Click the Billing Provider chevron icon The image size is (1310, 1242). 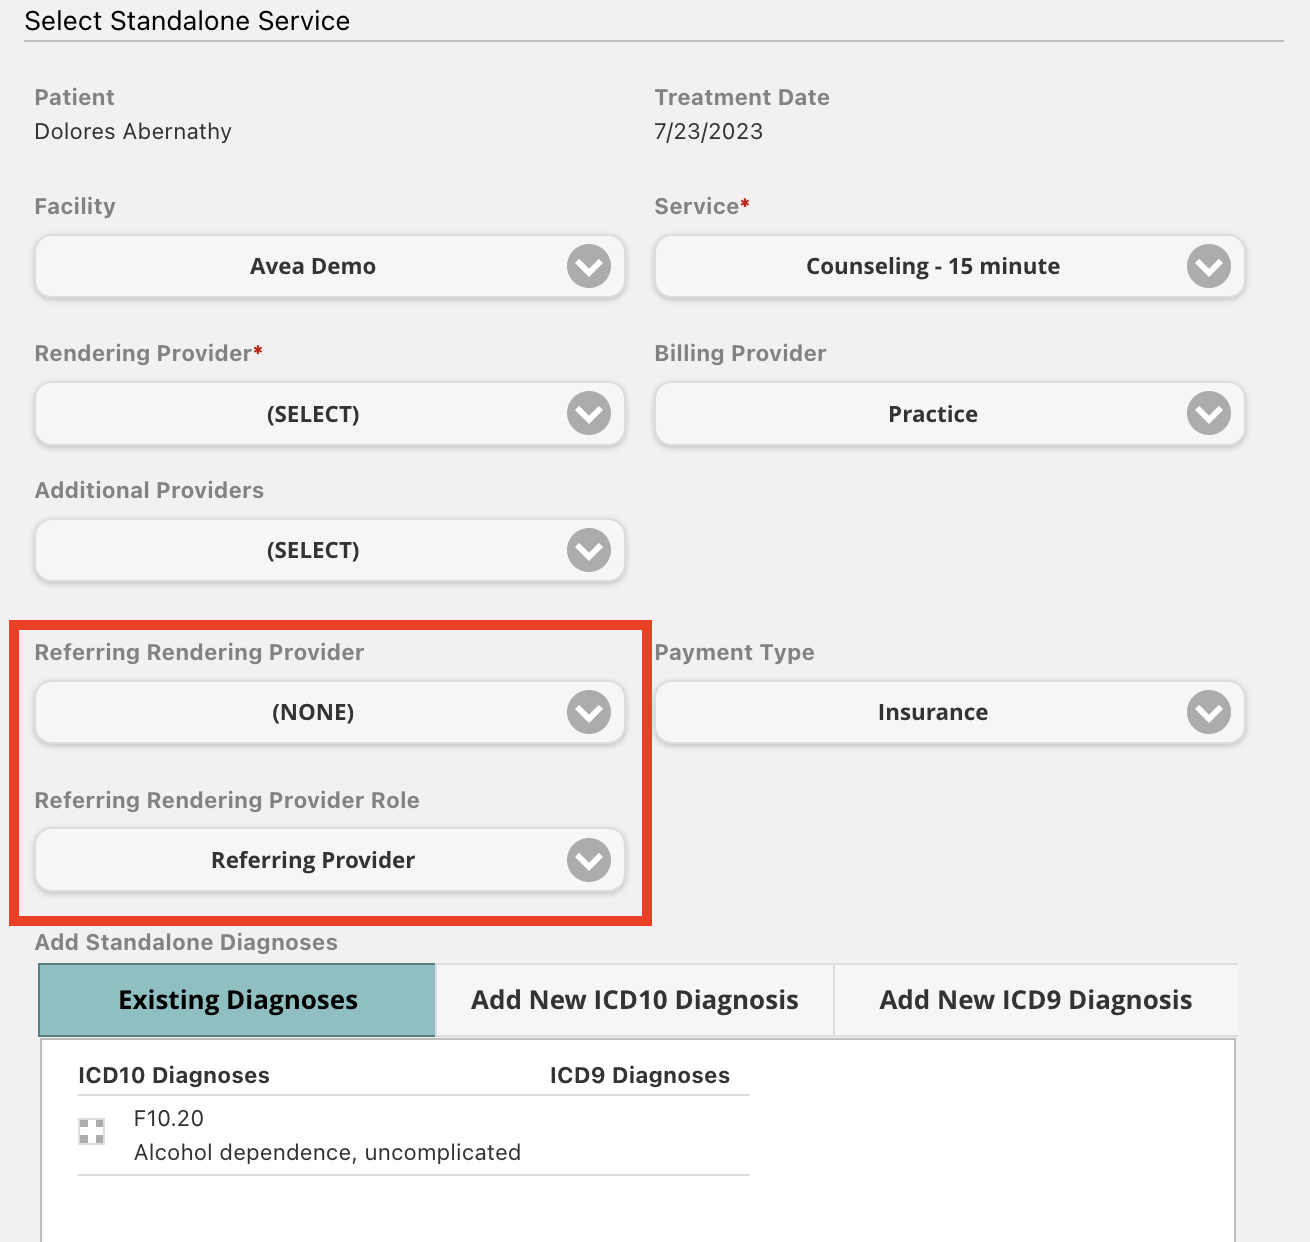[1207, 414]
